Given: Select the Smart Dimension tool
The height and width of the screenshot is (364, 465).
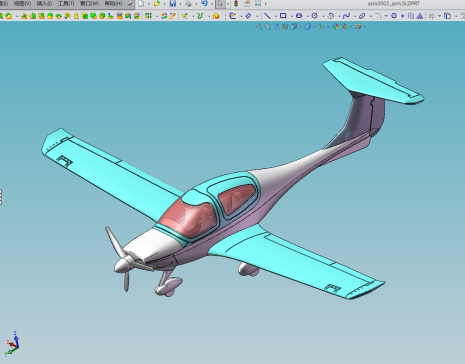Looking at the screenshot, I should point(248,16).
